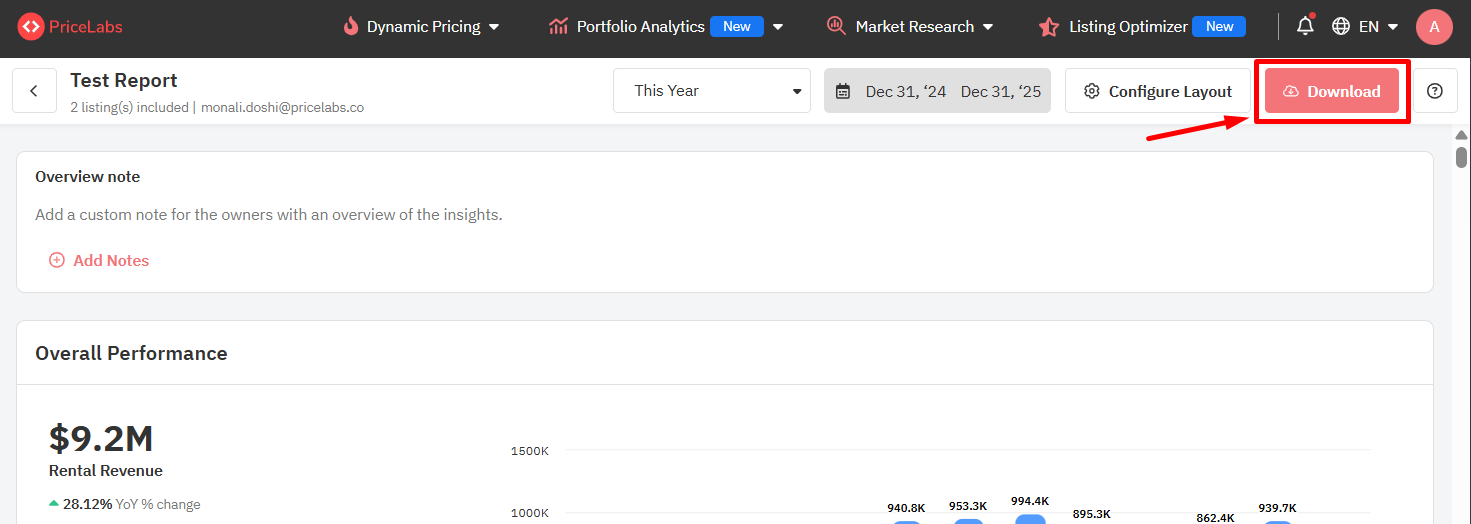The width and height of the screenshot is (1471, 524).
Task: Click the calendar icon in date range
Action: [843, 92]
